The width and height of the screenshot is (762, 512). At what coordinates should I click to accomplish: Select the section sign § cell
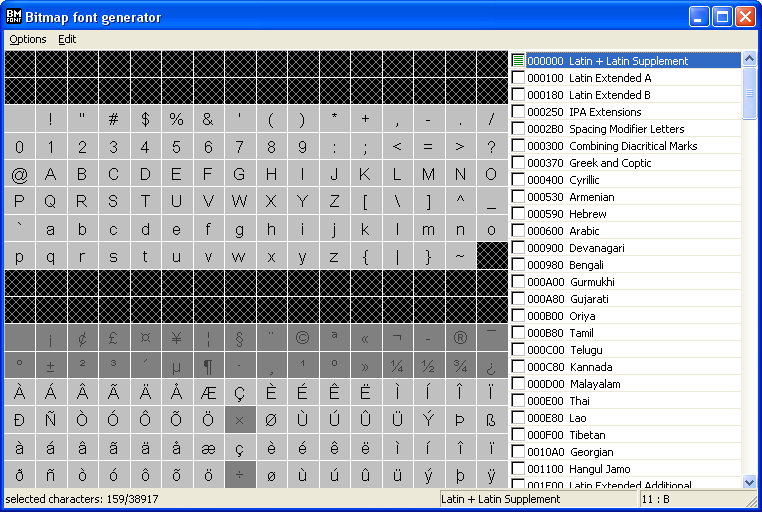pyautogui.click(x=240, y=338)
